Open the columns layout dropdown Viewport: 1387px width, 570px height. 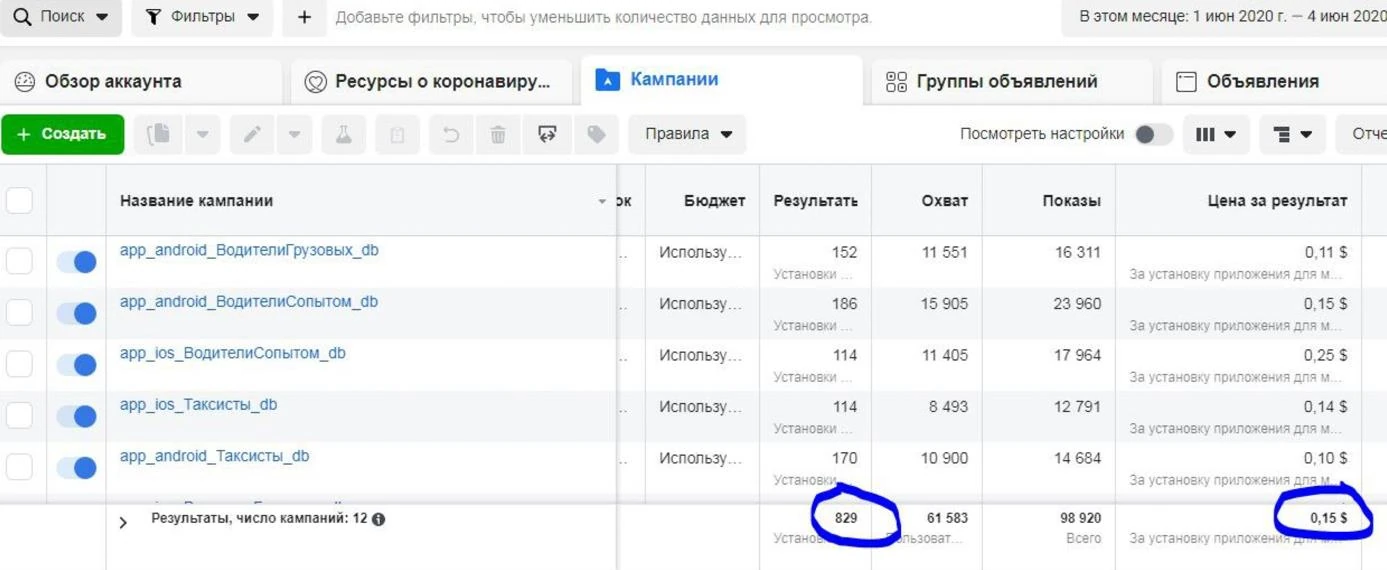tap(1216, 134)
